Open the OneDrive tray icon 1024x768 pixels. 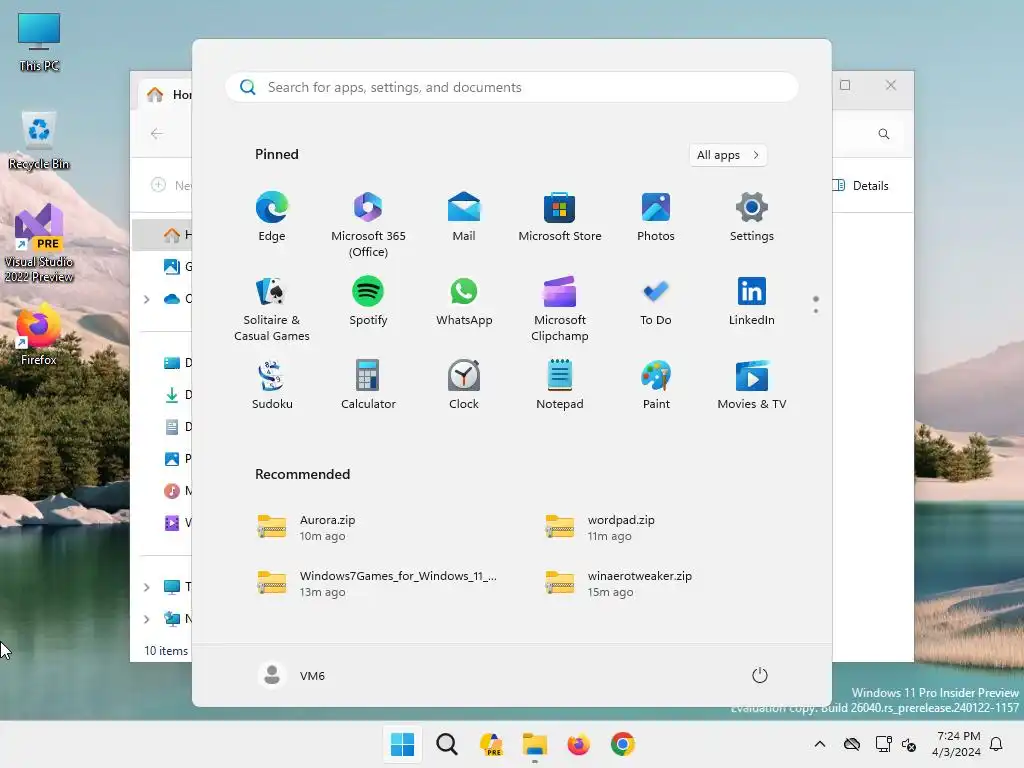852,744
